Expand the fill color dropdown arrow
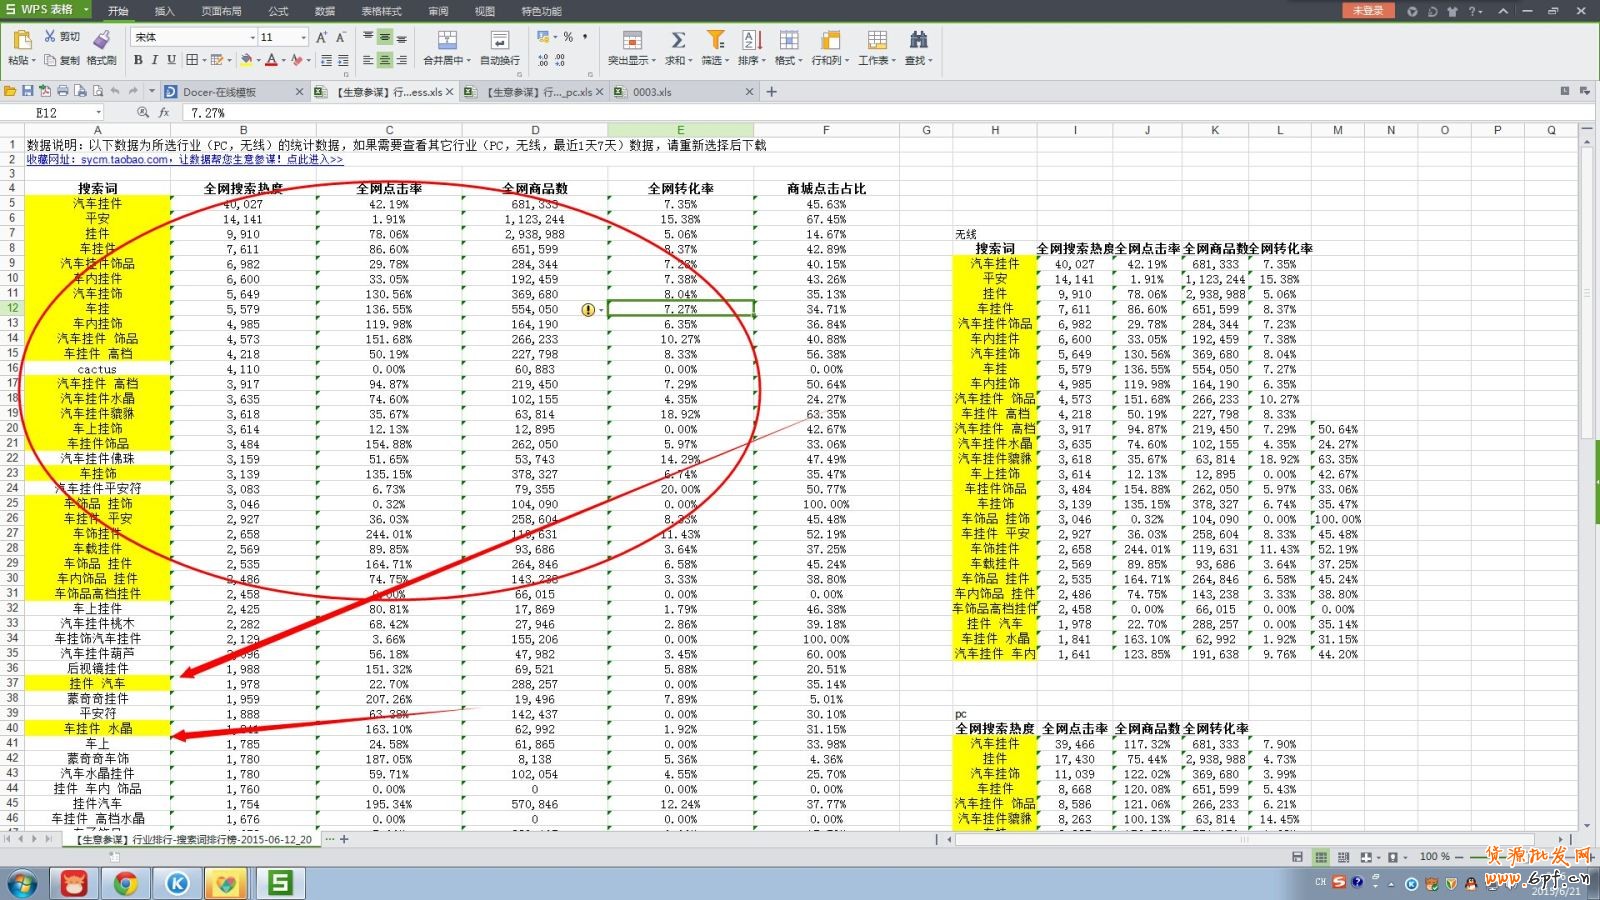 [x=257, y=60]
